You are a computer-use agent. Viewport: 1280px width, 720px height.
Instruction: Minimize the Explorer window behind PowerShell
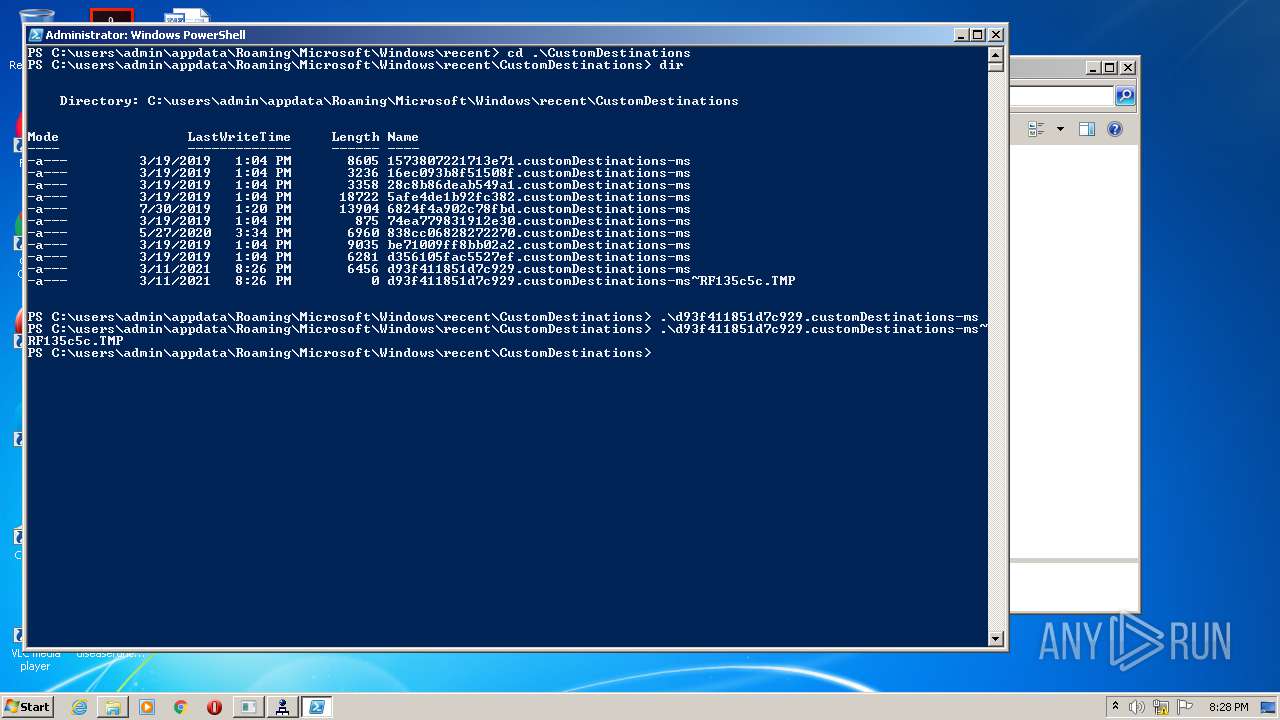click(x=1093, y=68)
